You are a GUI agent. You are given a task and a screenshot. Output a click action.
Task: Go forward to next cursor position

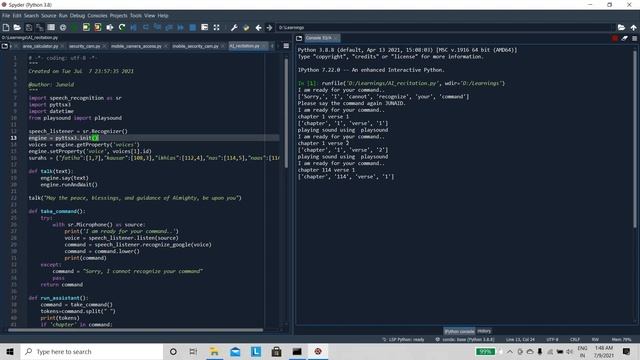tap(269, 27)
